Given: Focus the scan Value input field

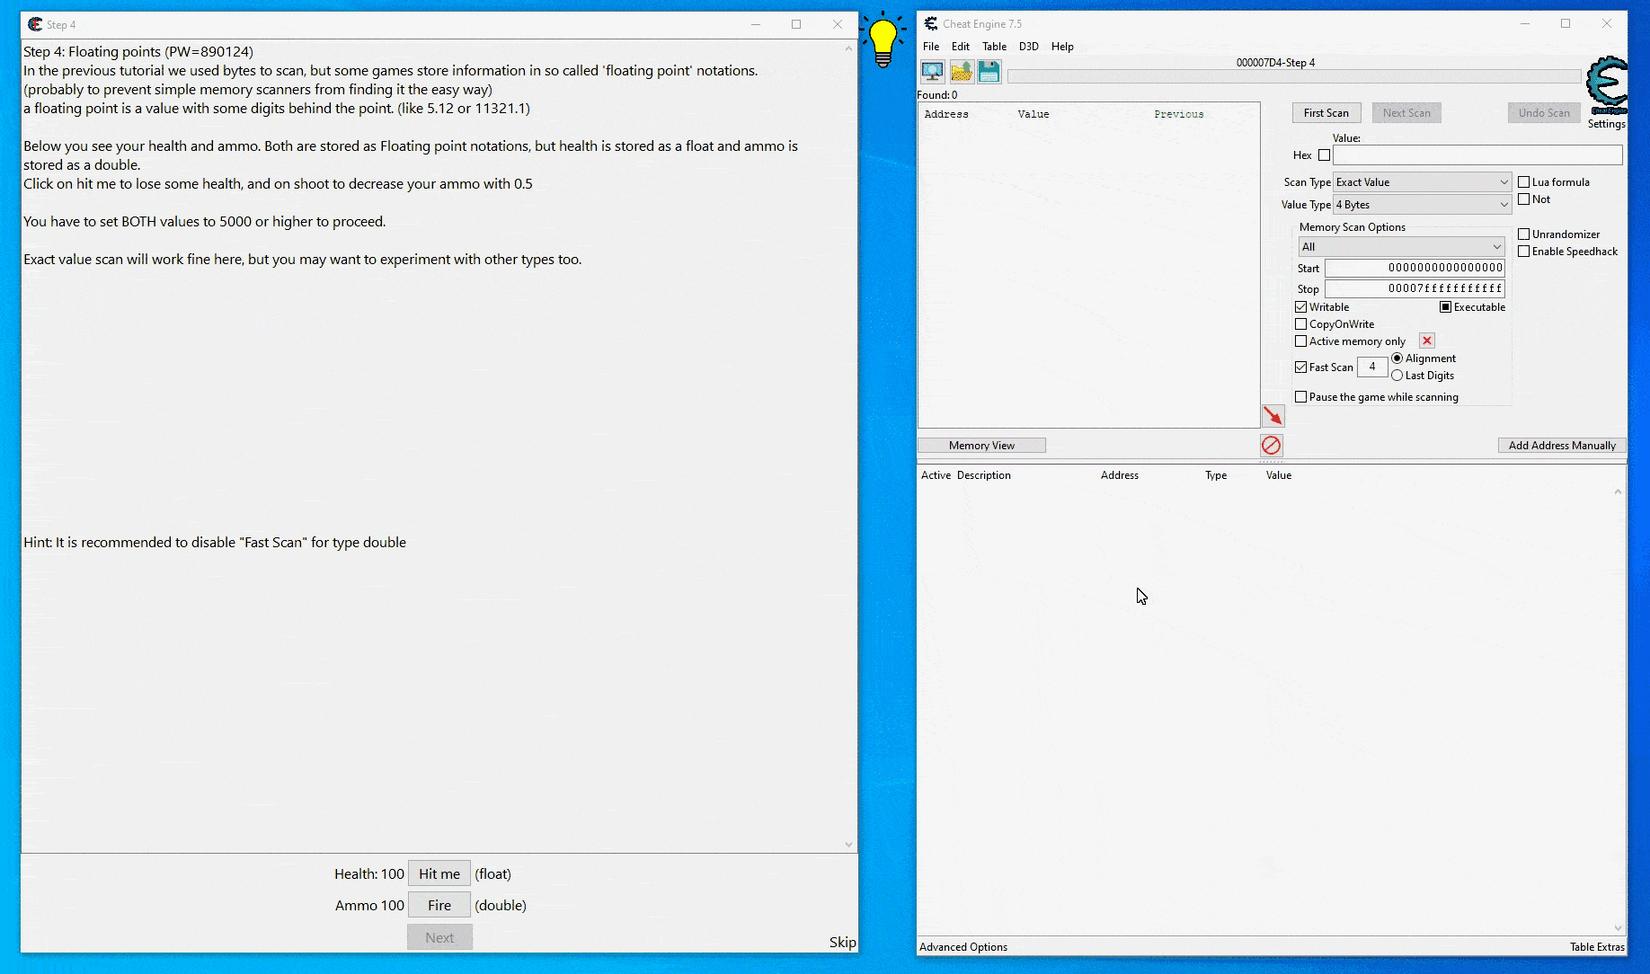Looking at the screenshot, I should (1477, 155).
